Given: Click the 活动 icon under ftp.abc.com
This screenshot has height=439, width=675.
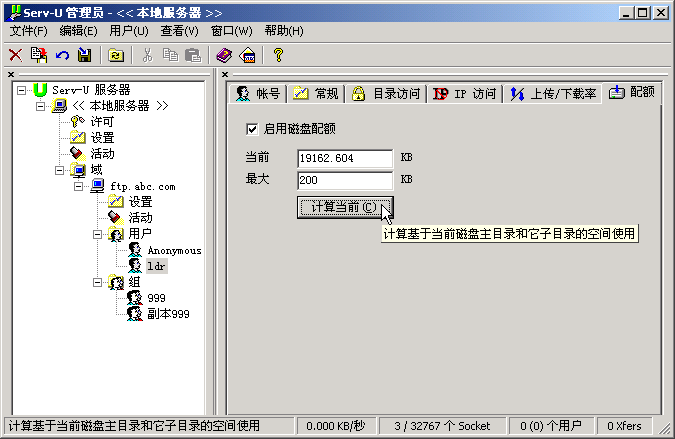Looking at the screenshot, I should [115, 217].
